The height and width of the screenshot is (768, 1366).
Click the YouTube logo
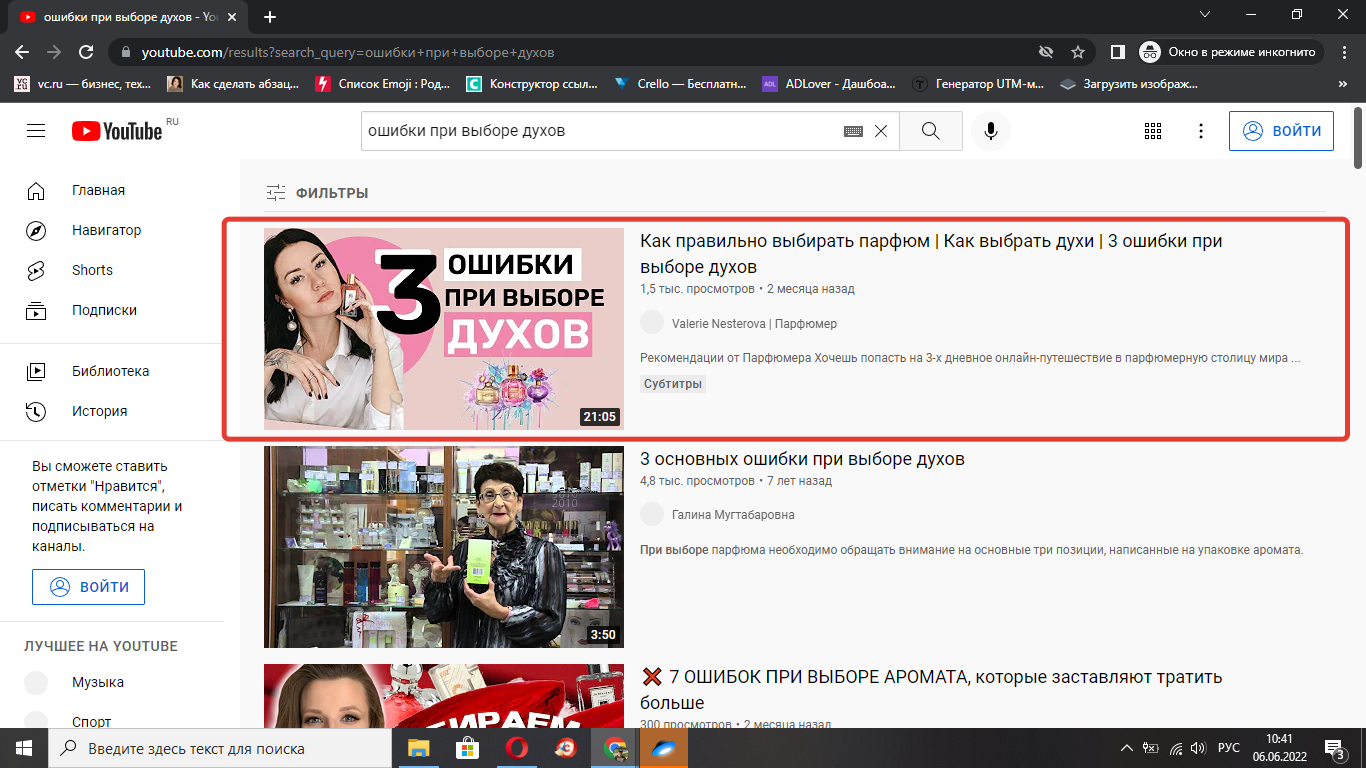click(x=117, y=131)
